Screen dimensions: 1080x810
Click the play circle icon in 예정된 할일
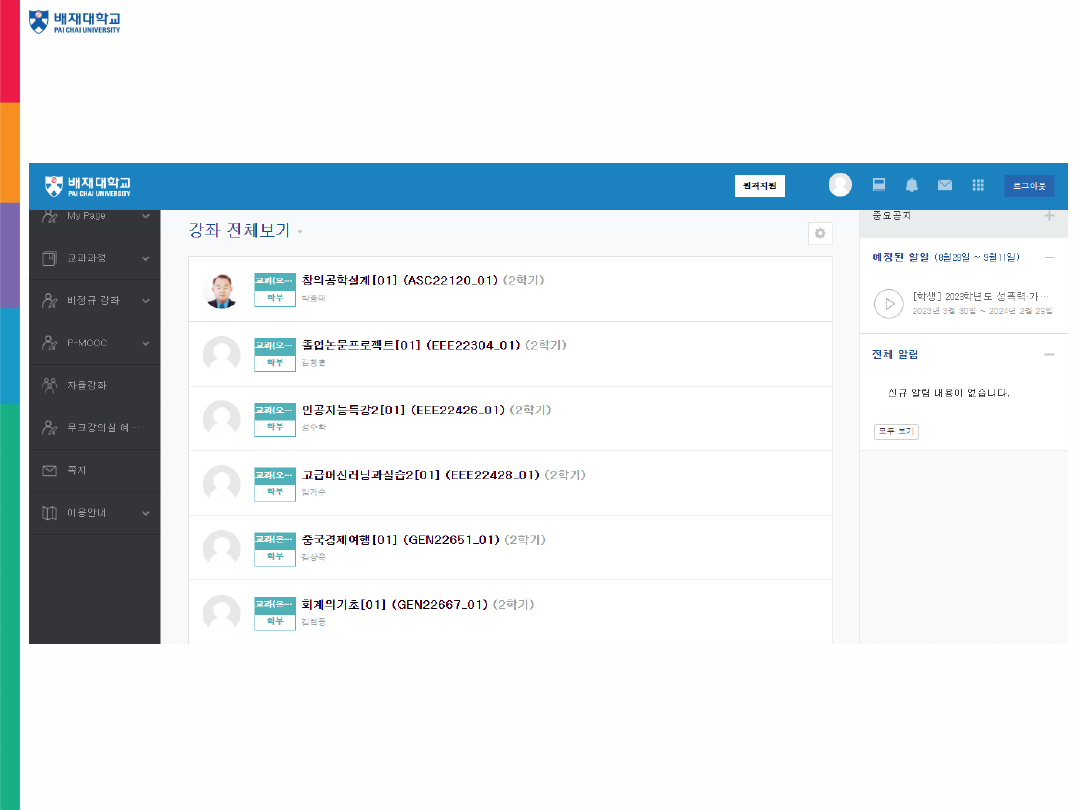888,303
